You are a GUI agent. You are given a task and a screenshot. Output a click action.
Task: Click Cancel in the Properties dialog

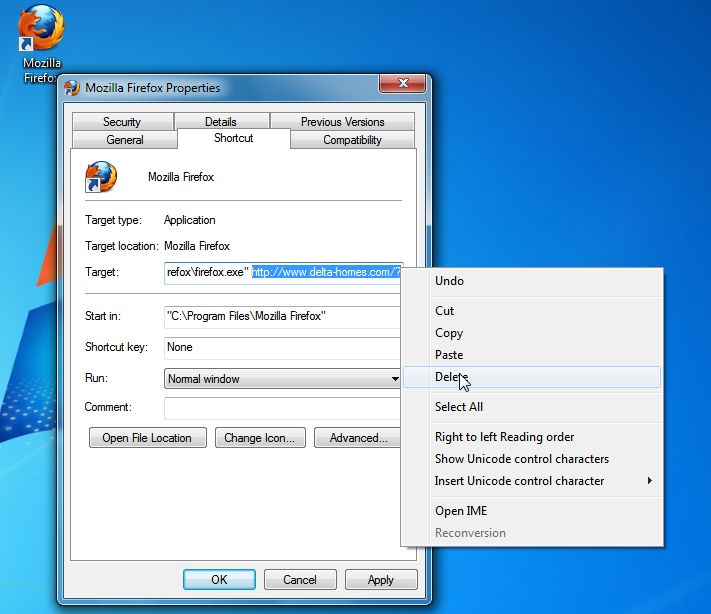300,580
